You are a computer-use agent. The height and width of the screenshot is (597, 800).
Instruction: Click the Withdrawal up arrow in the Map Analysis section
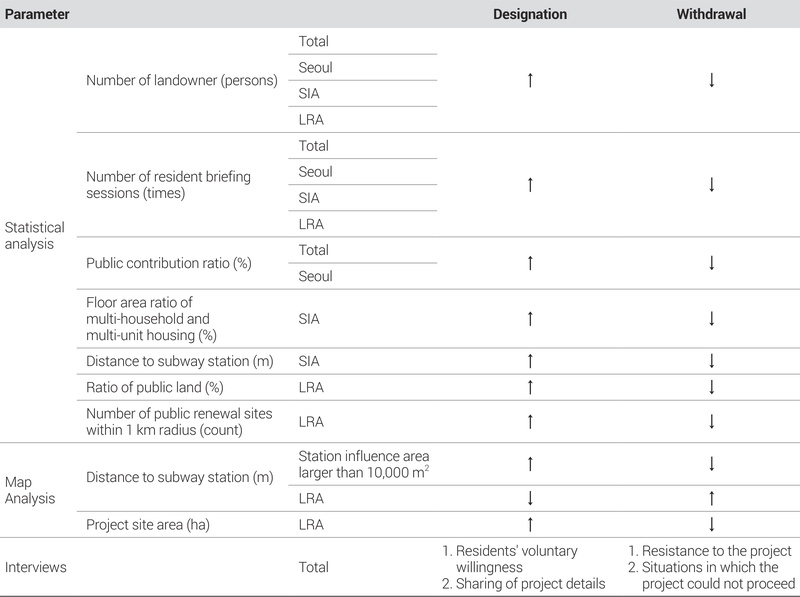[x=711, y=497]
